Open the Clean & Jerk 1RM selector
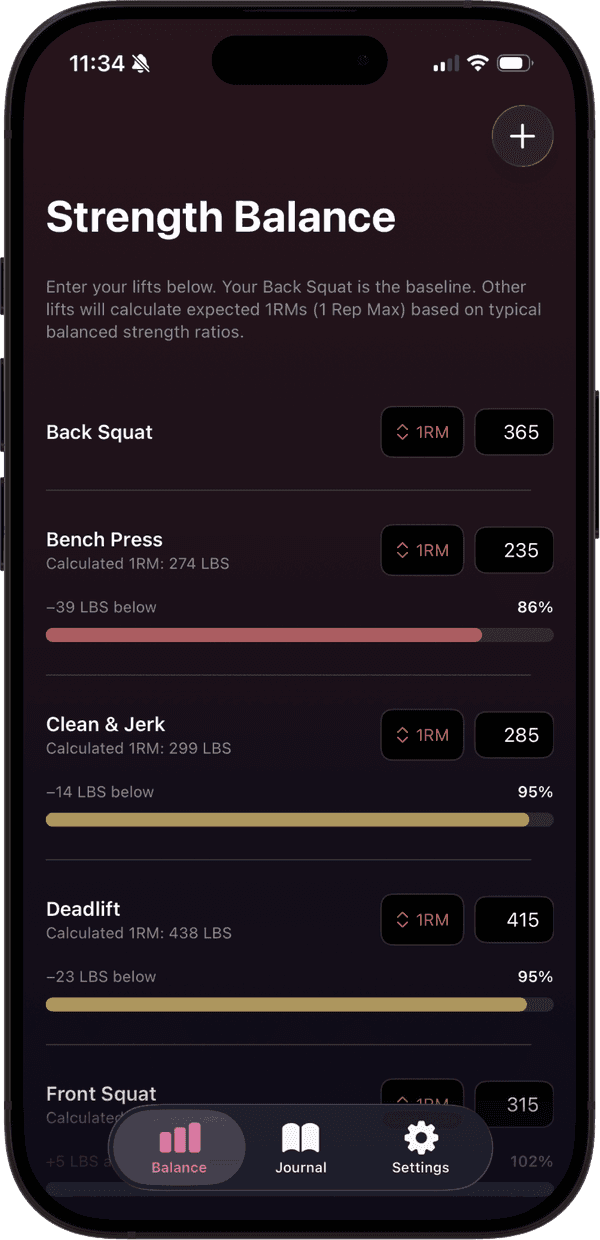 click(422, 735)
